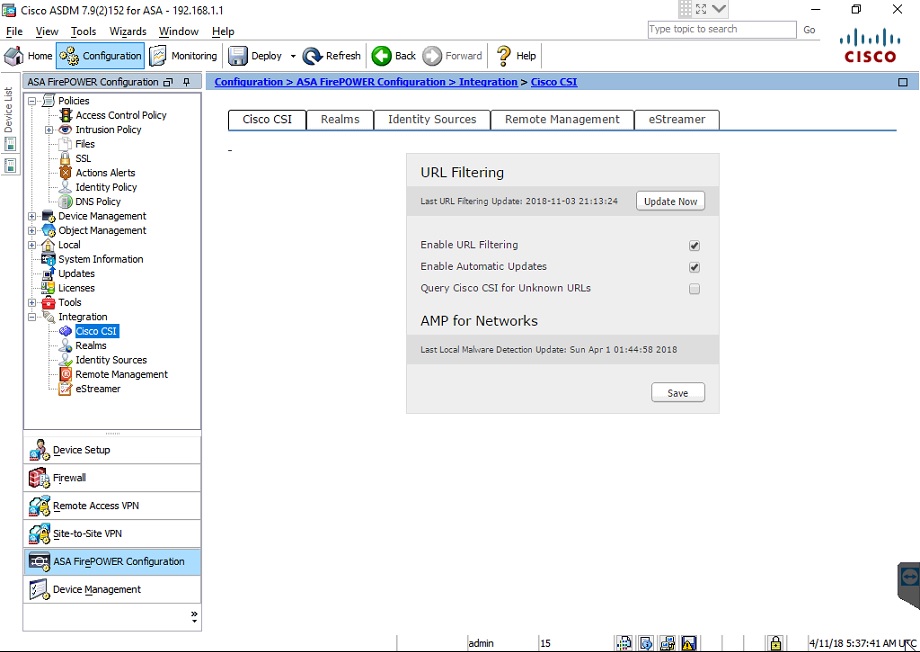Screen dimensions: 920x652
Task: Select Updates in the tree
Action: click(x=76, y=273)
